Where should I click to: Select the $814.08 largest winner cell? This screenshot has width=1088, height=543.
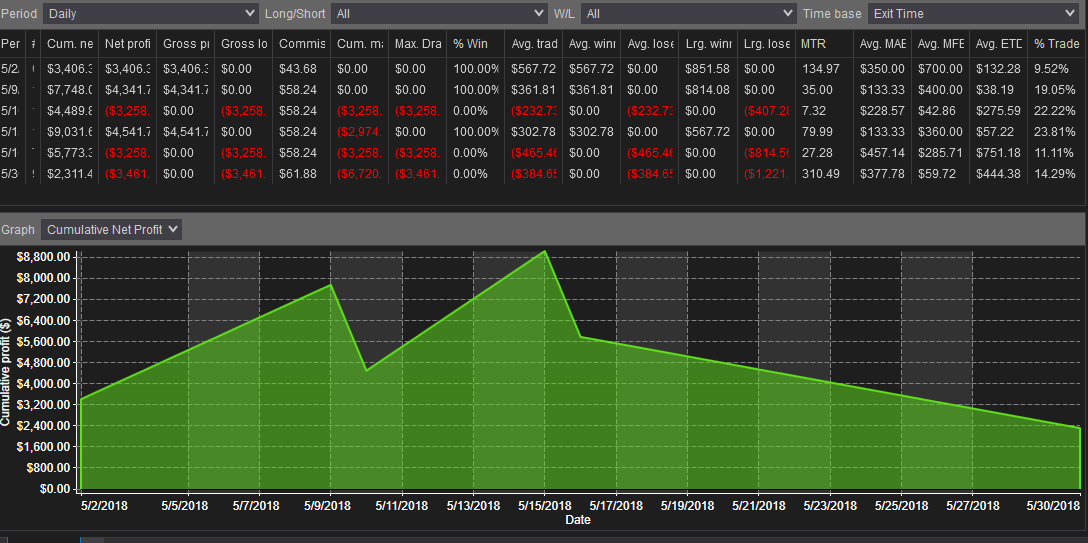coord(708,90)
